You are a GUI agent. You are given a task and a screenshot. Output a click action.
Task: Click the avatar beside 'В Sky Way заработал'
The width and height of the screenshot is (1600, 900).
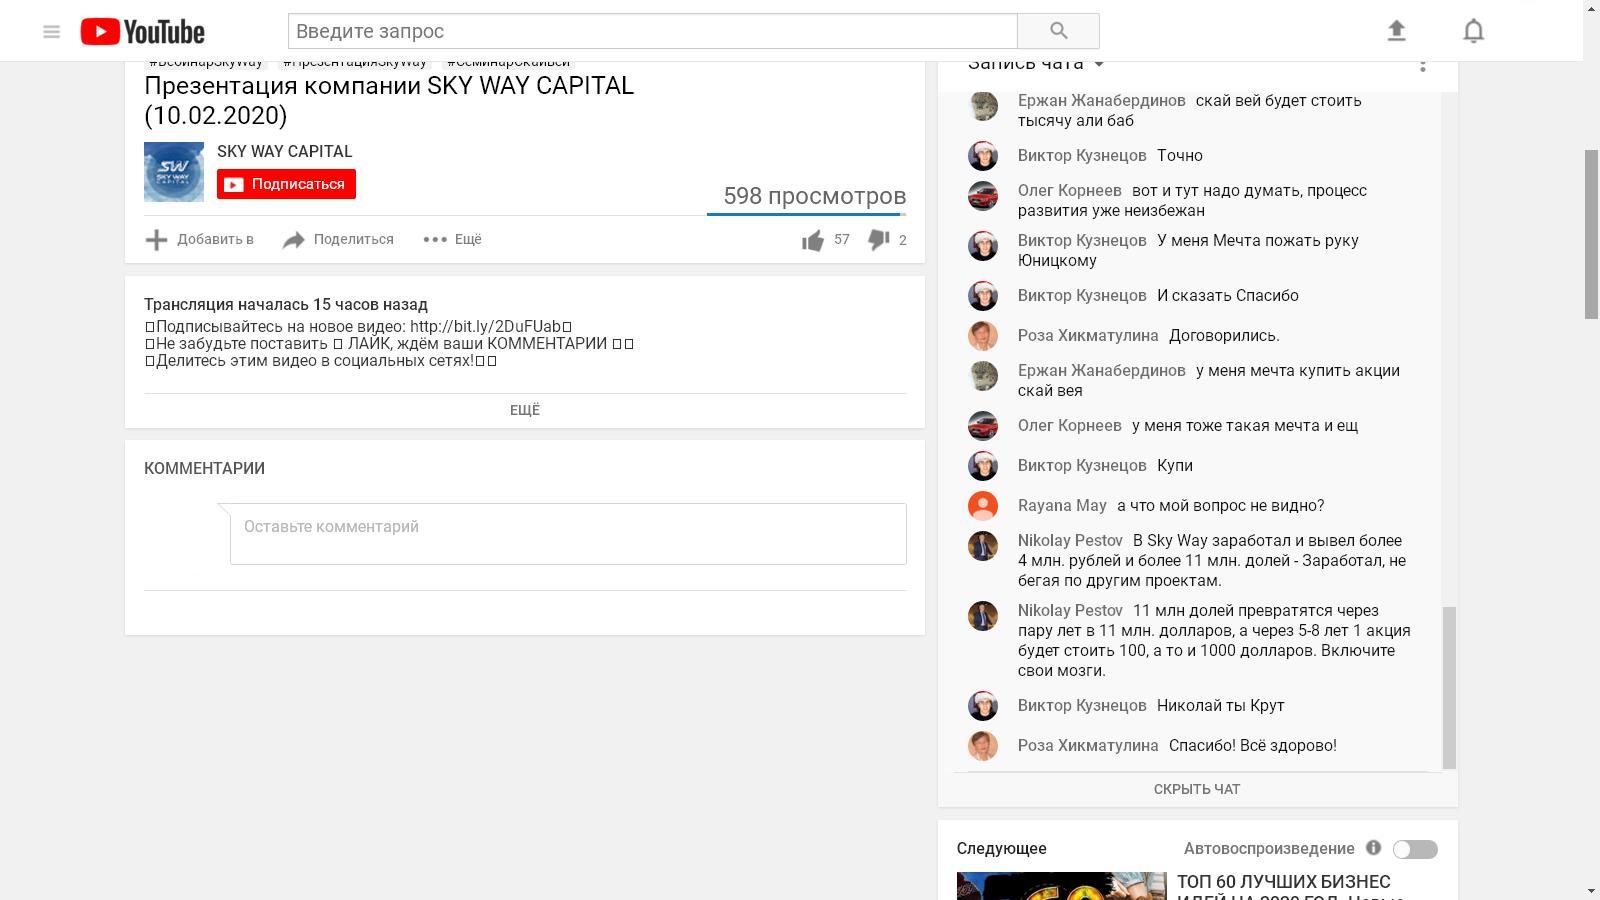(x=983, y=546)
